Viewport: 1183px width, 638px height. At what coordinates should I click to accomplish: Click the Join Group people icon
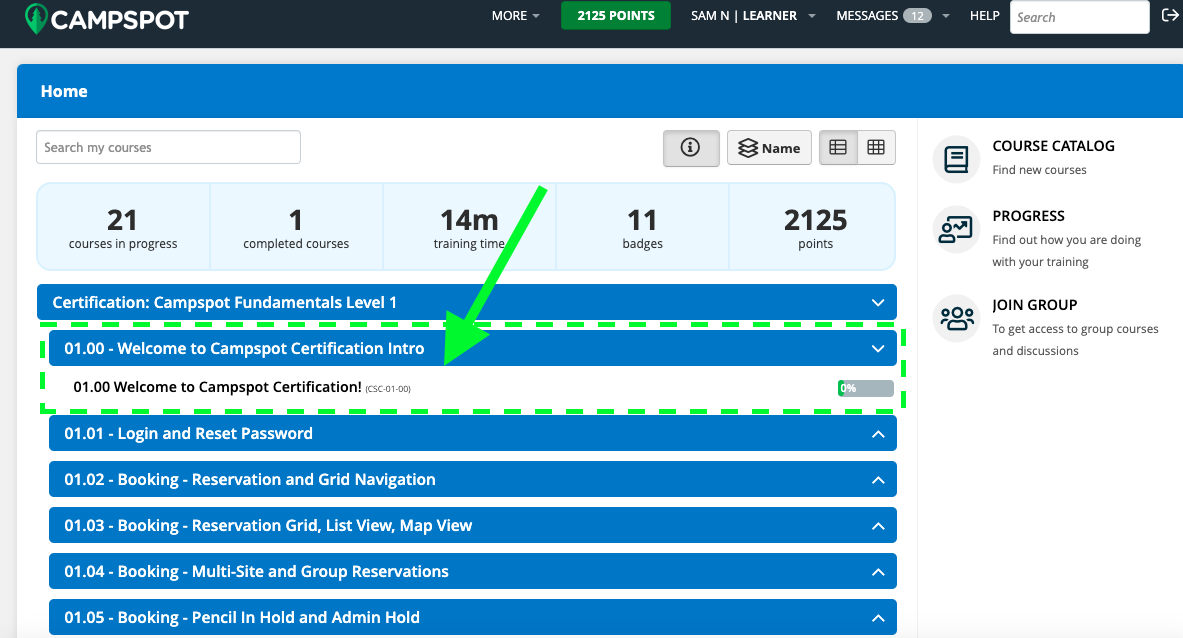coord(955,318)
